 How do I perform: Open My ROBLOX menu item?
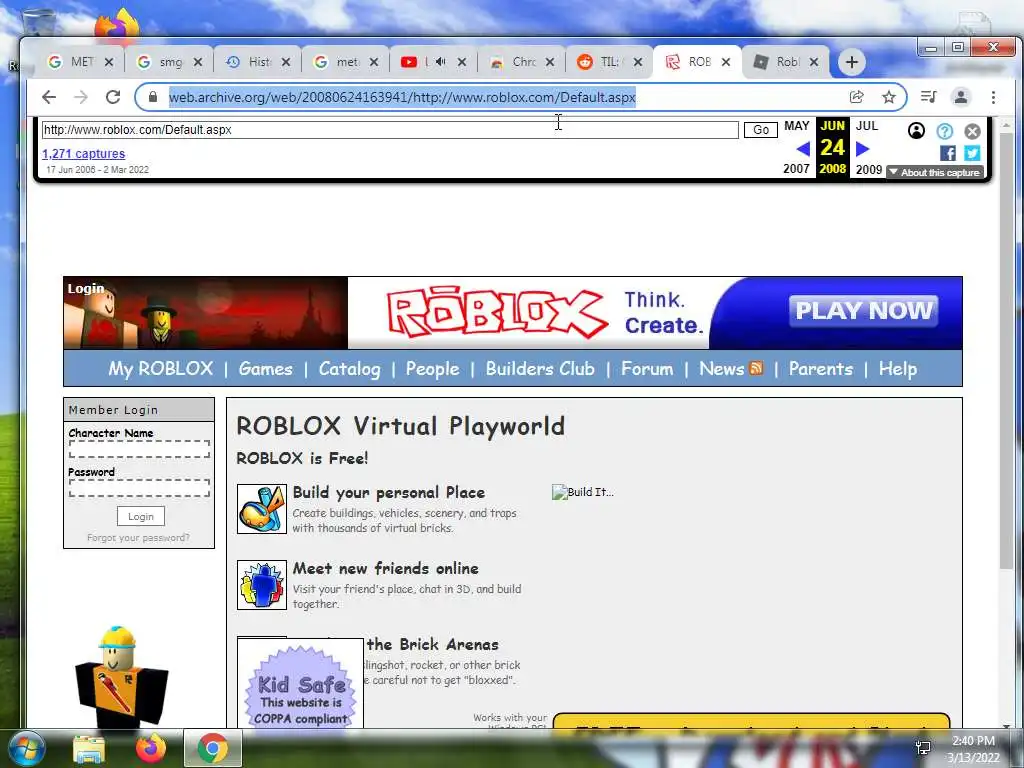pos(161,368)
